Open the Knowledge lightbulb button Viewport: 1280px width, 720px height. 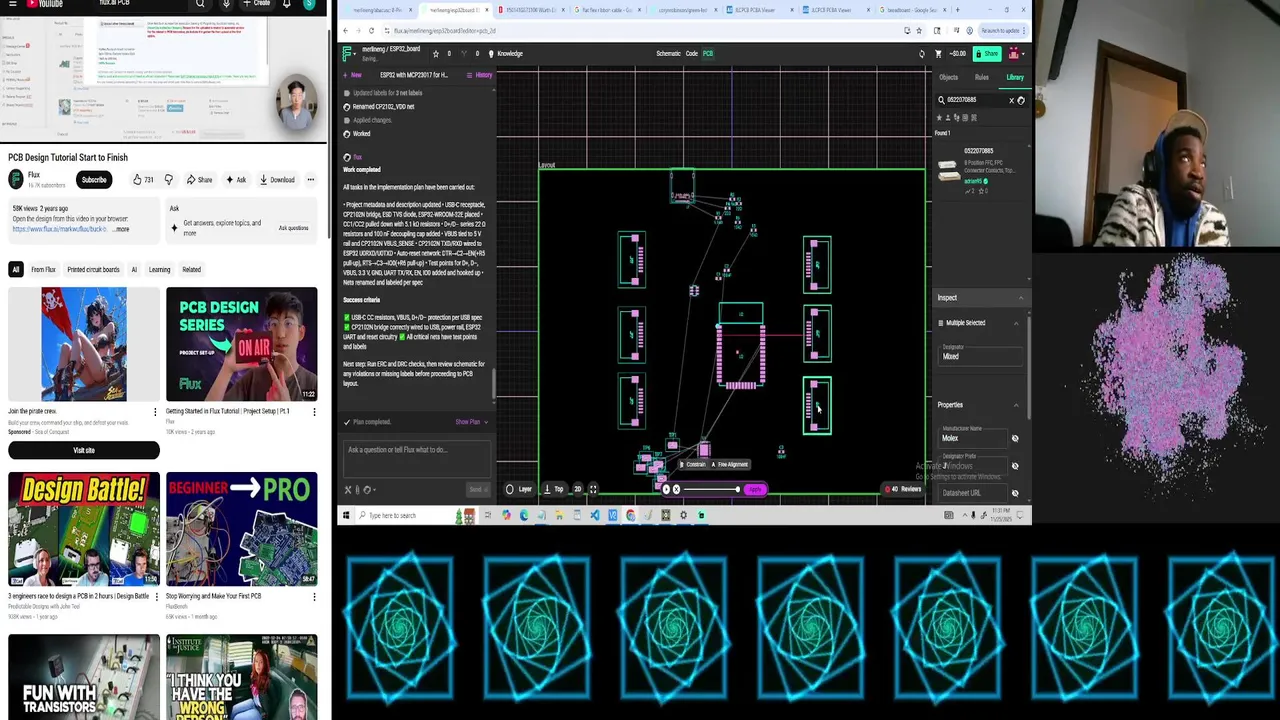click(x=506, y=53)
